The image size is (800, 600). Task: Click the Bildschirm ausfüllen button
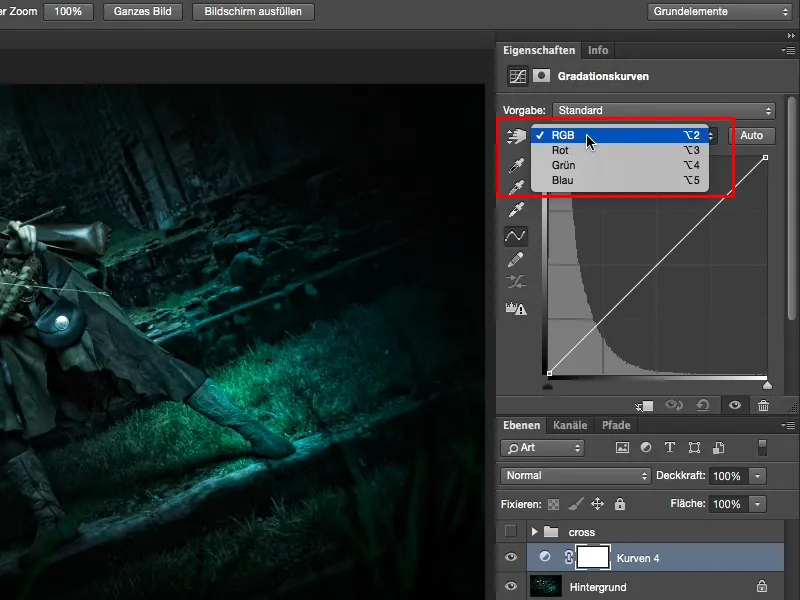tap(253, 11)
